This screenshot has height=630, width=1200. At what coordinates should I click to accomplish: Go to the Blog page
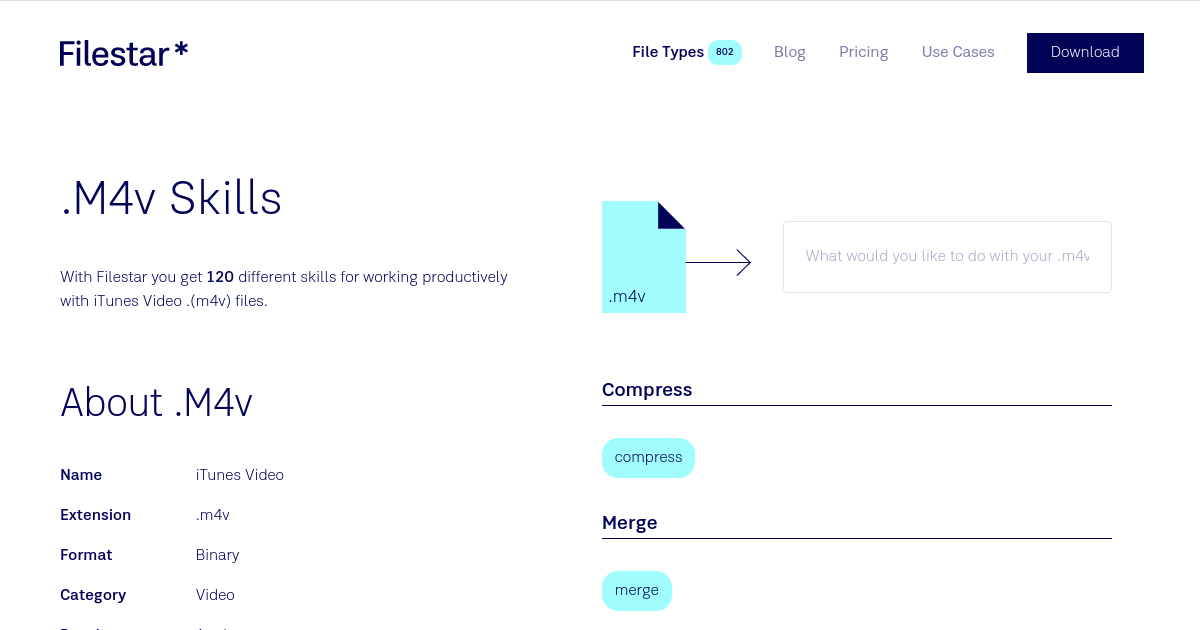coord(790,52)
